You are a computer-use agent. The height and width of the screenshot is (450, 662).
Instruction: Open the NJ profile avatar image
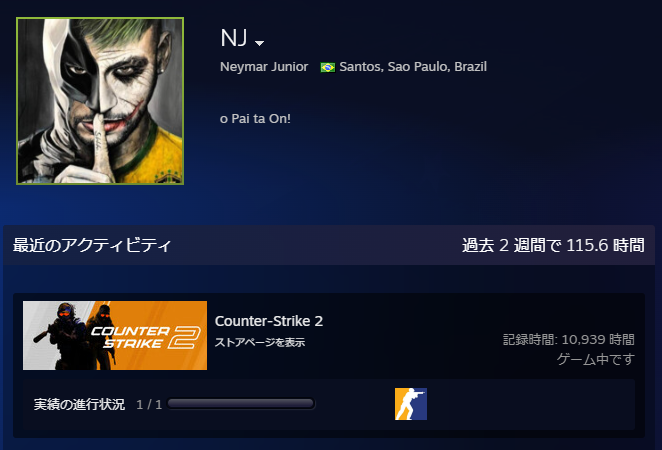tap(100, 101)
